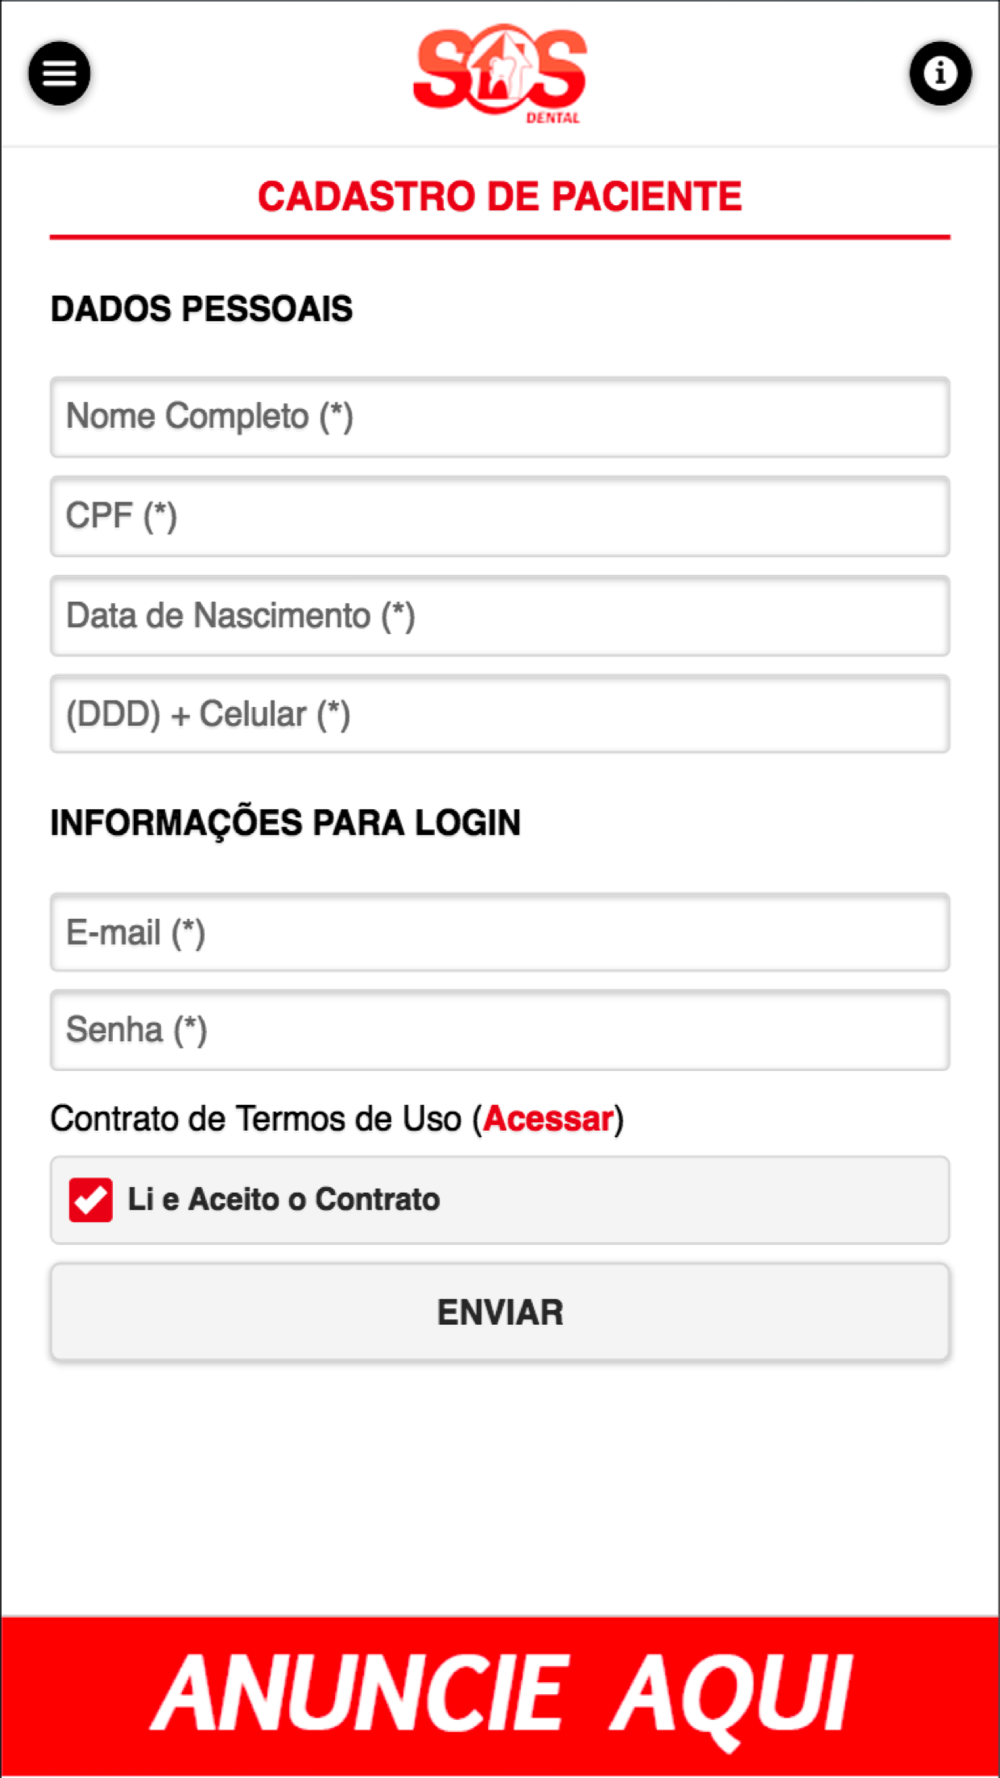
Task: Click the Contrato de Termos de Uso text
Action: click(256, 1119)
